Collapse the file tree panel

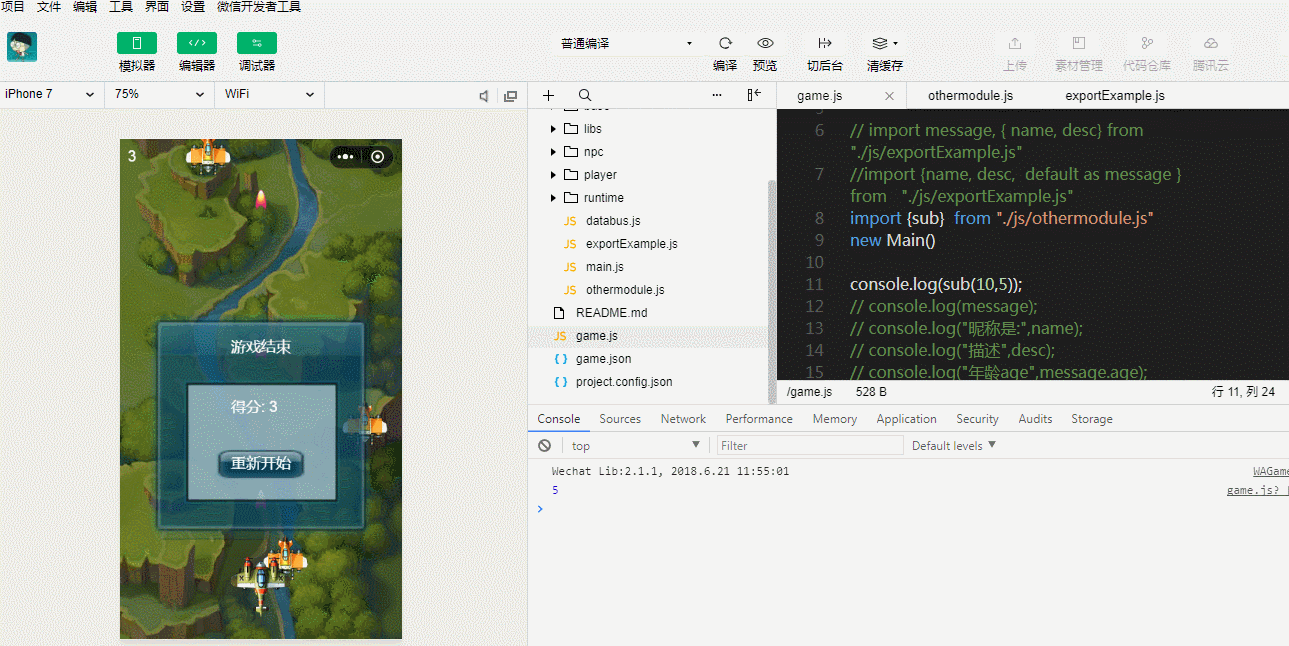click(x=754, y=95)
